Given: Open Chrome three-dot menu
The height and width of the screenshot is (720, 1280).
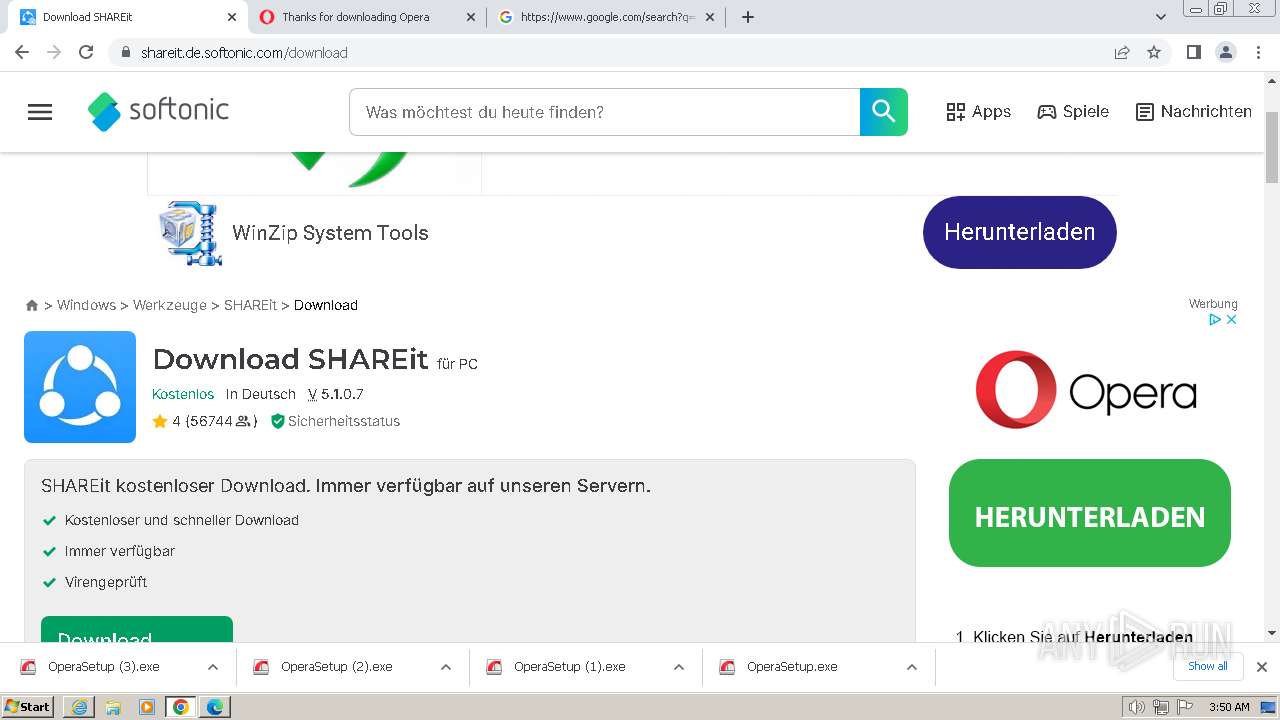Looking at the screenshot, I should tap(1258, 52).
